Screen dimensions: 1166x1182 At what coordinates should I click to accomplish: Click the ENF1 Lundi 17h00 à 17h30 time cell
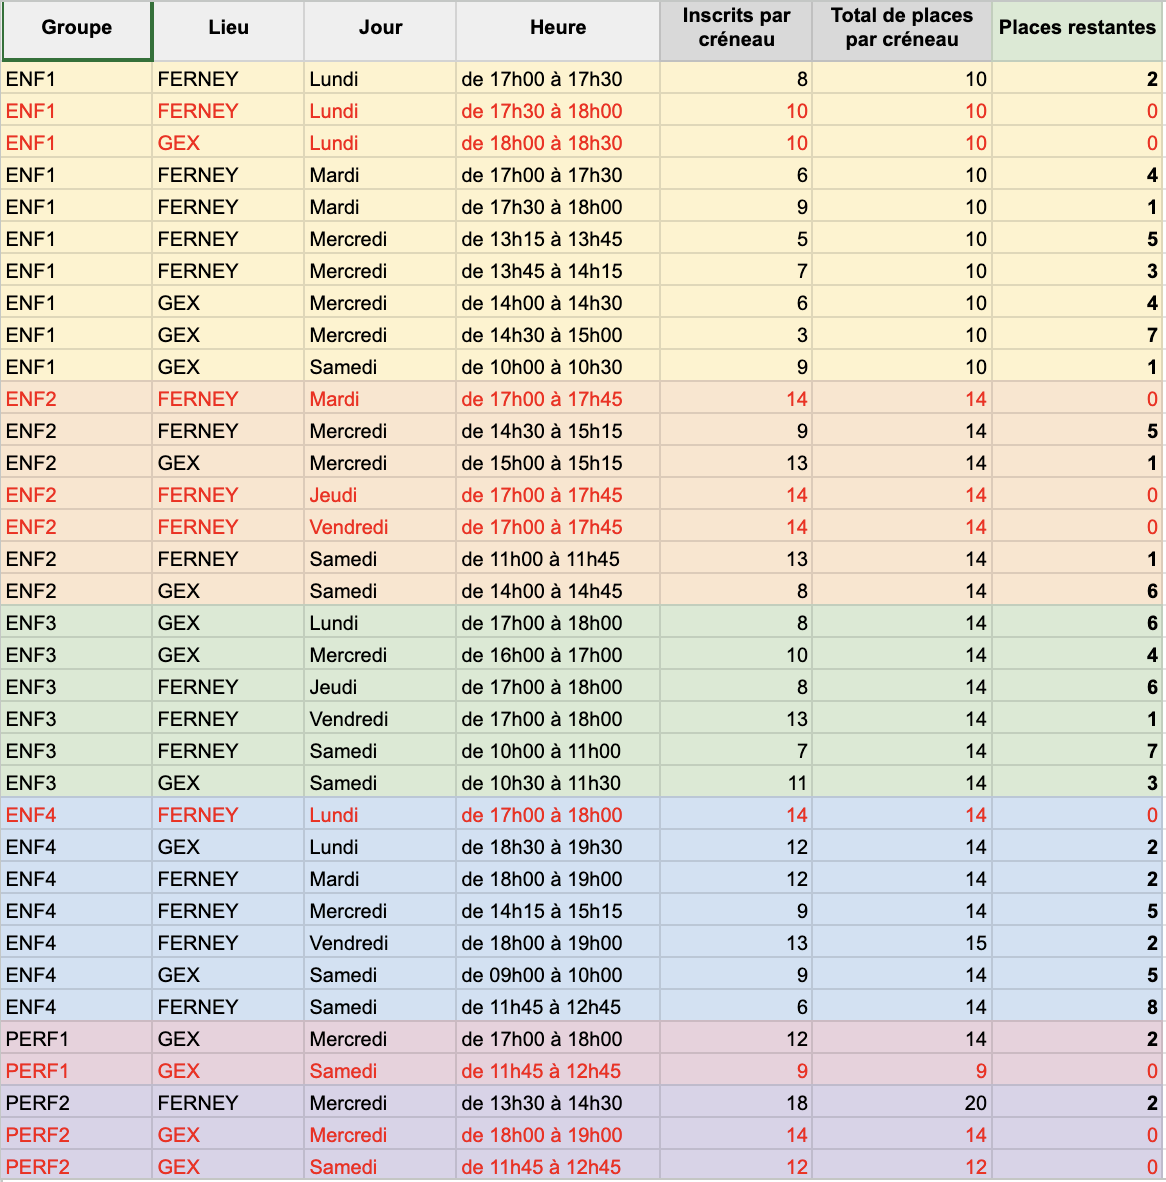pos(558,78)
